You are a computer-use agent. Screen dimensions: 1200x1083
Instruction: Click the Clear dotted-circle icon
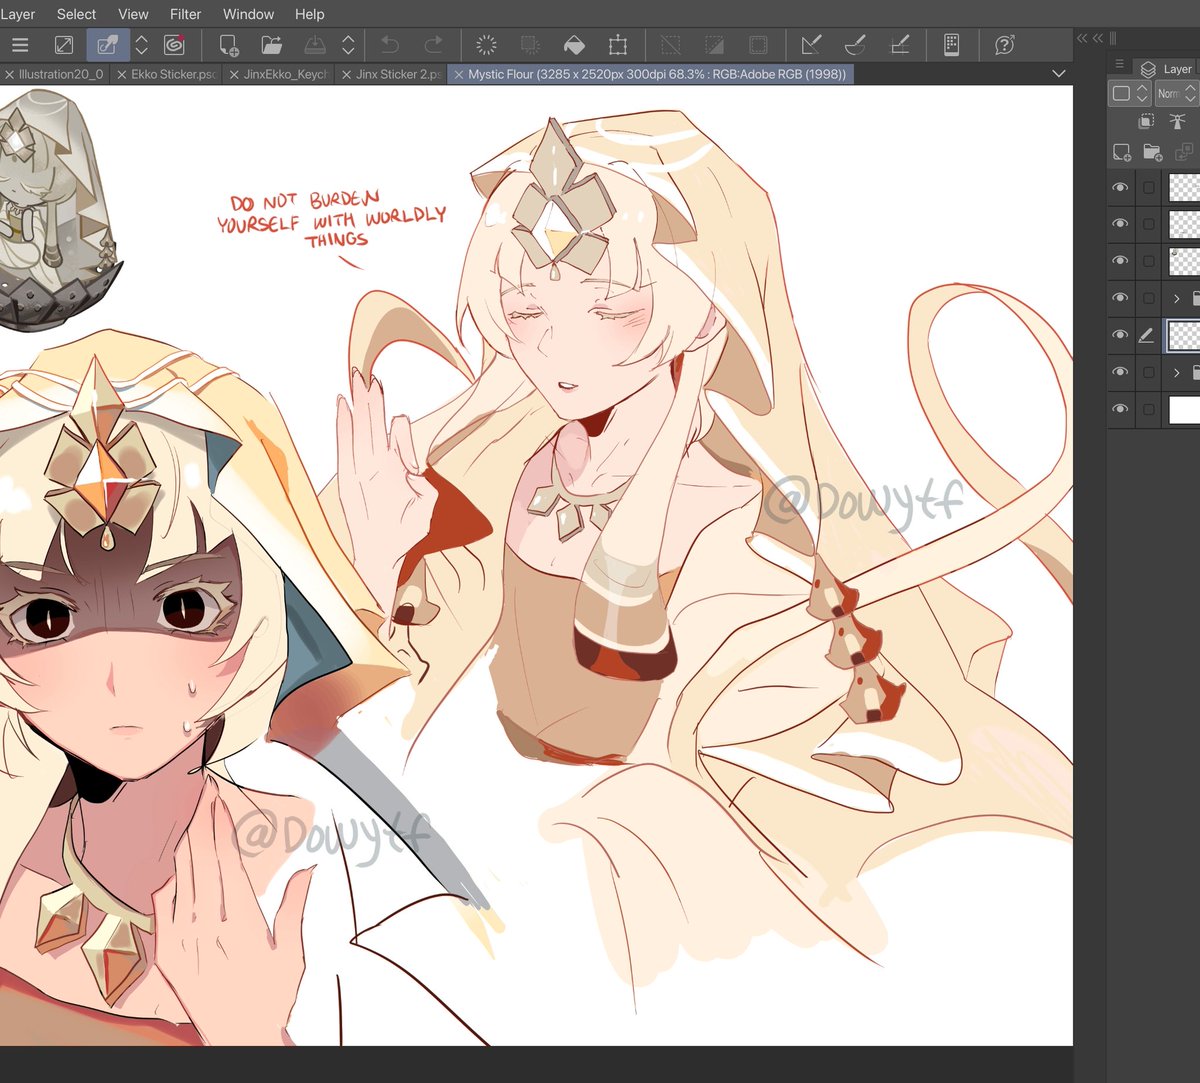click(486, 45)
